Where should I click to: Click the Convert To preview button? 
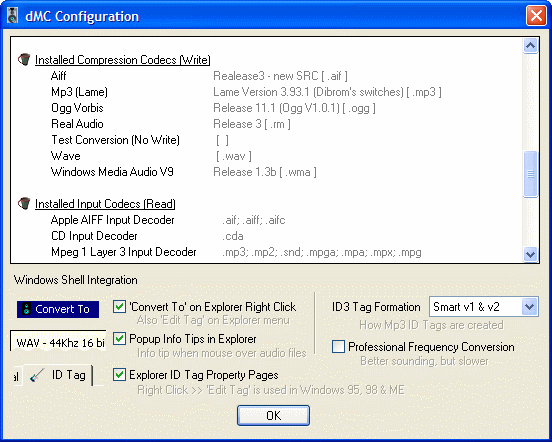[x=58, y=309]
